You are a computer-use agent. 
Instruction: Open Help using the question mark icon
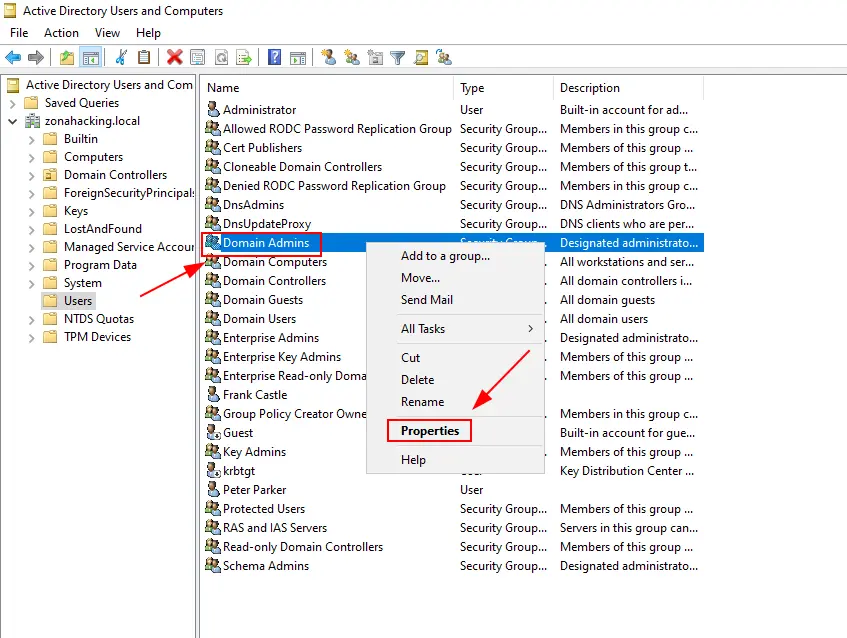click(x=274, y=57)
